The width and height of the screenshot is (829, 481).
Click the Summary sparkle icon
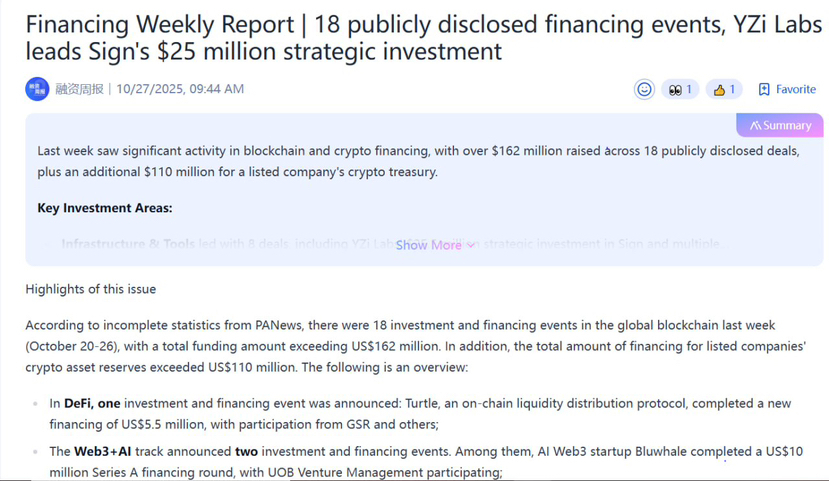click(755, 126)
